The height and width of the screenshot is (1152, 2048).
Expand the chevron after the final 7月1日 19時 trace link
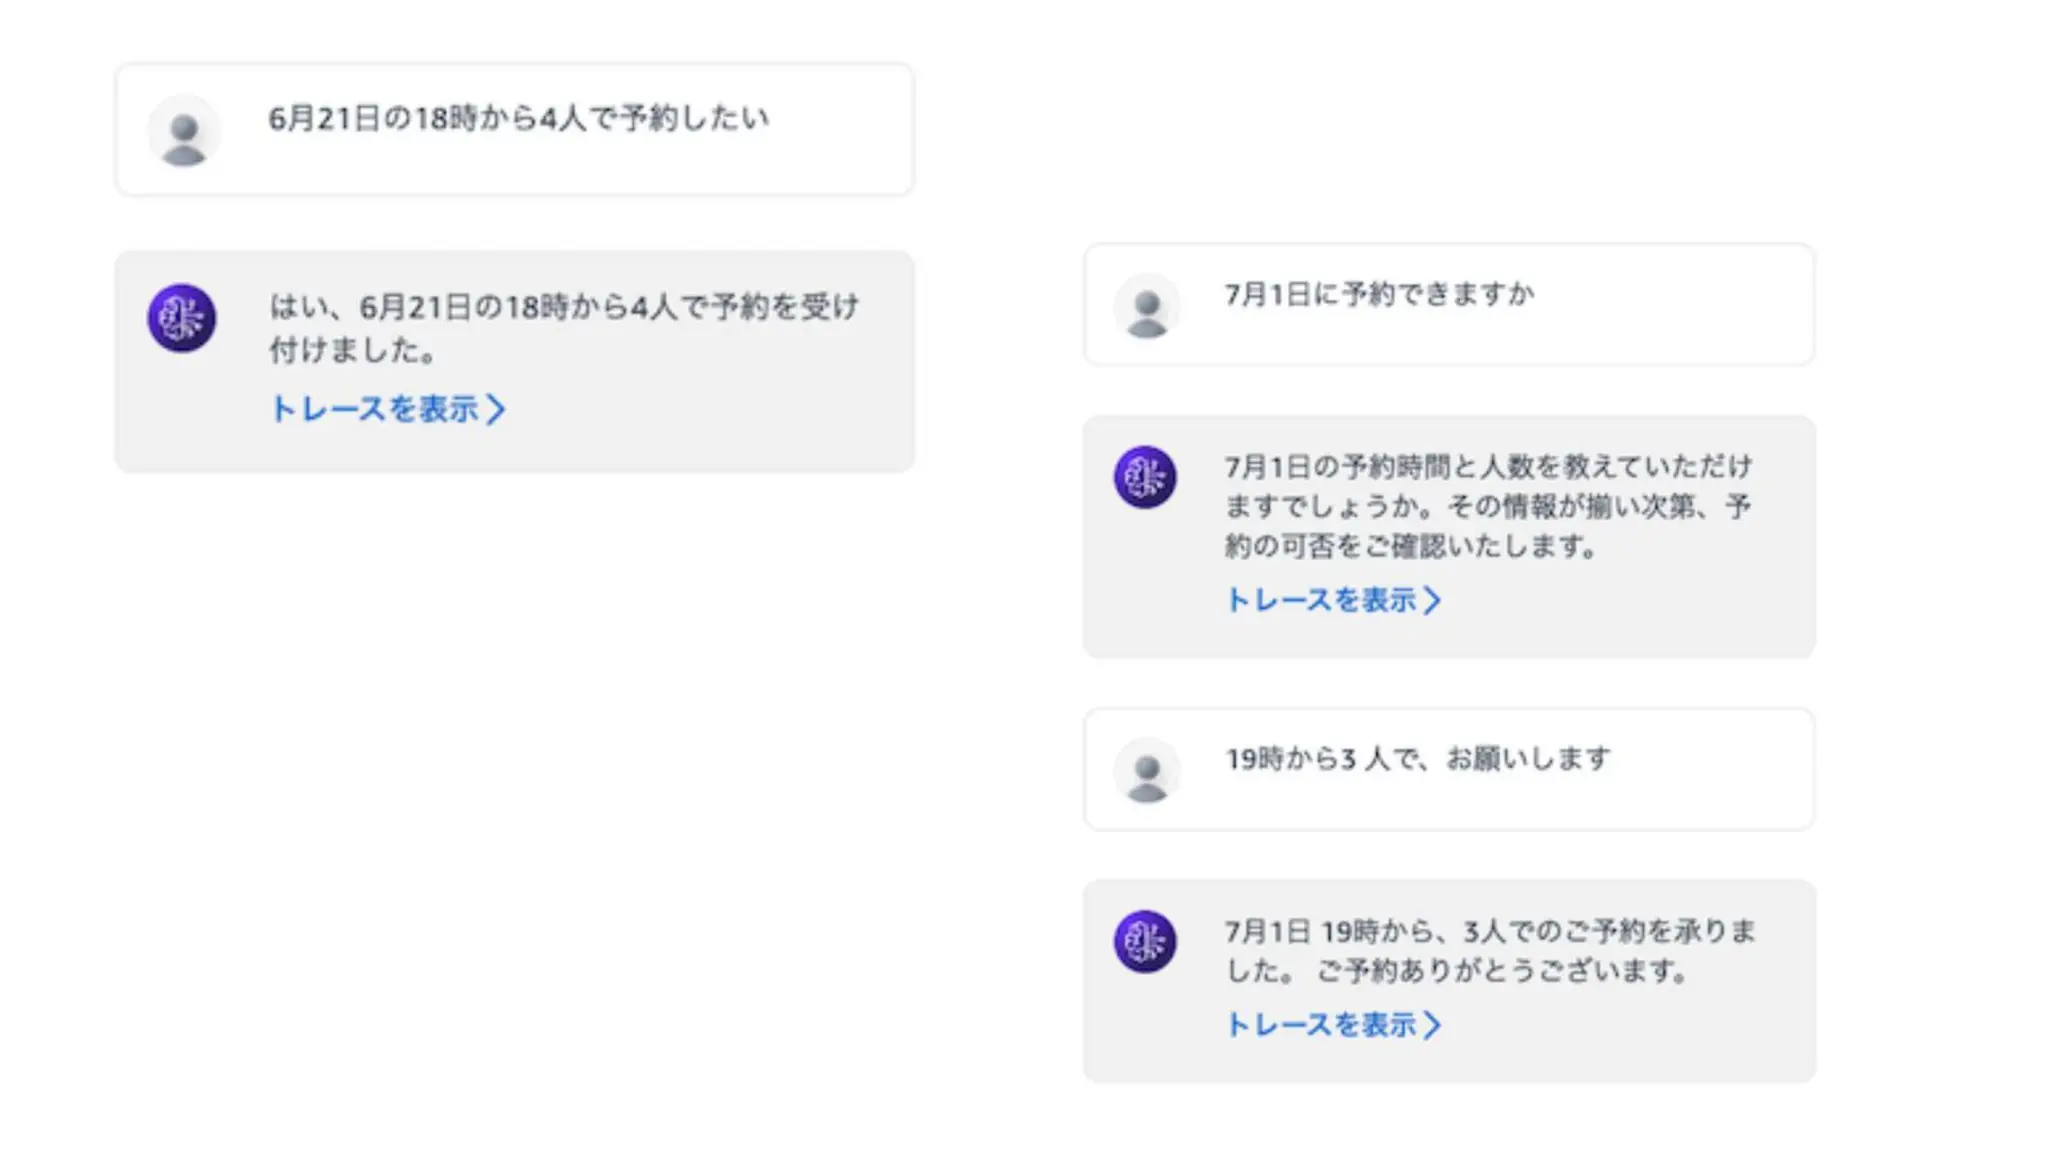(1433, 1025)
